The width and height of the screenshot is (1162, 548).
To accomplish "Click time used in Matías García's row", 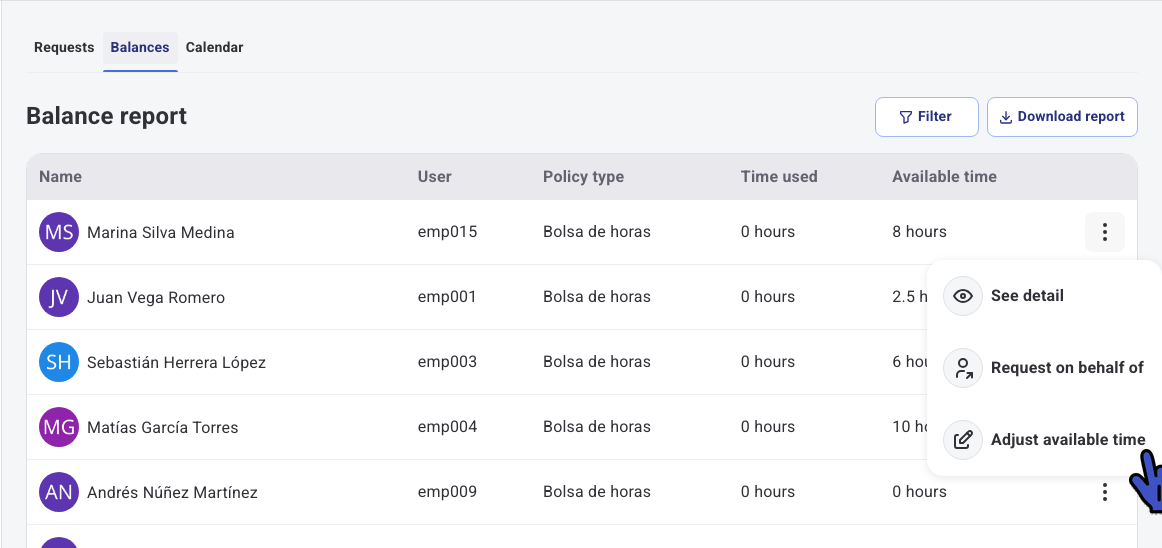I will click(768, 427).
